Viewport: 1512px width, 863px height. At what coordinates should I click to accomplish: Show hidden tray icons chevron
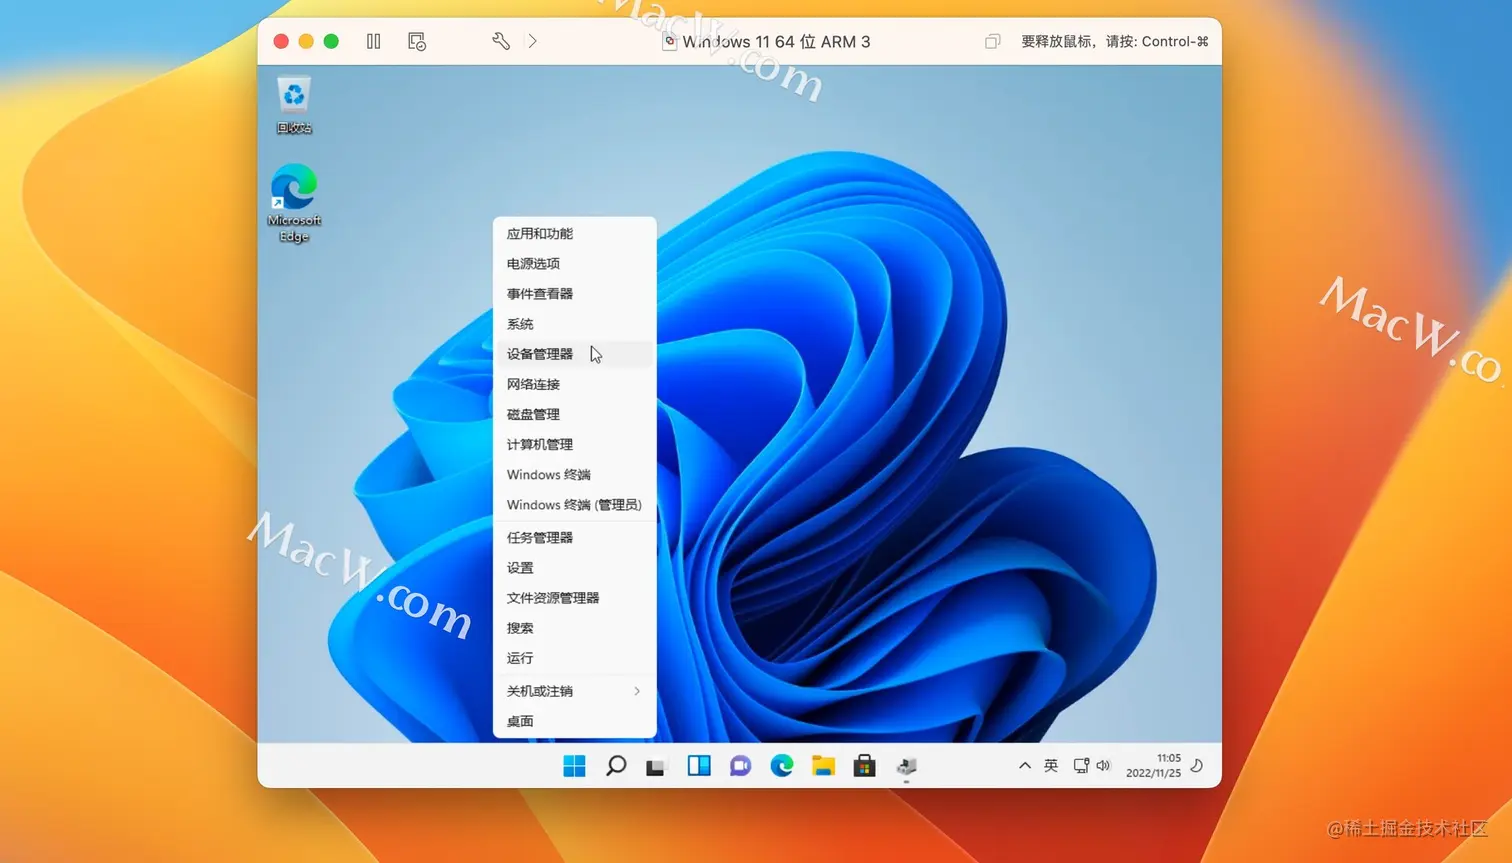point(1024,766)
